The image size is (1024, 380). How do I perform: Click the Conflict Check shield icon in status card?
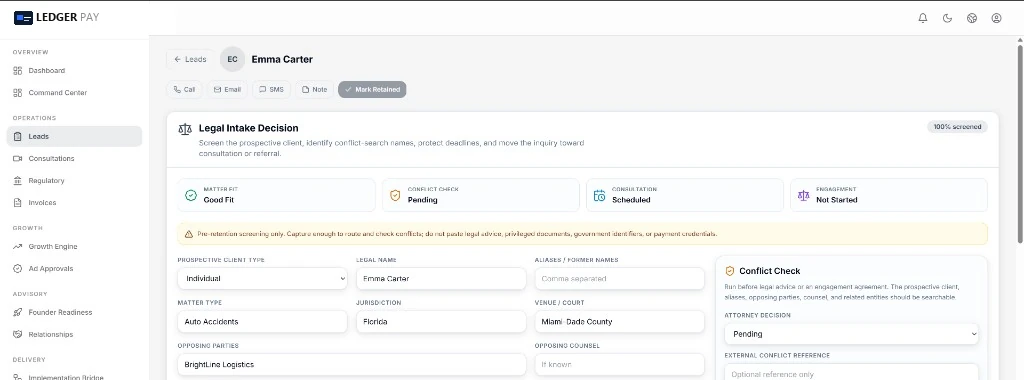pyautogui.click(x=395, y=195)
